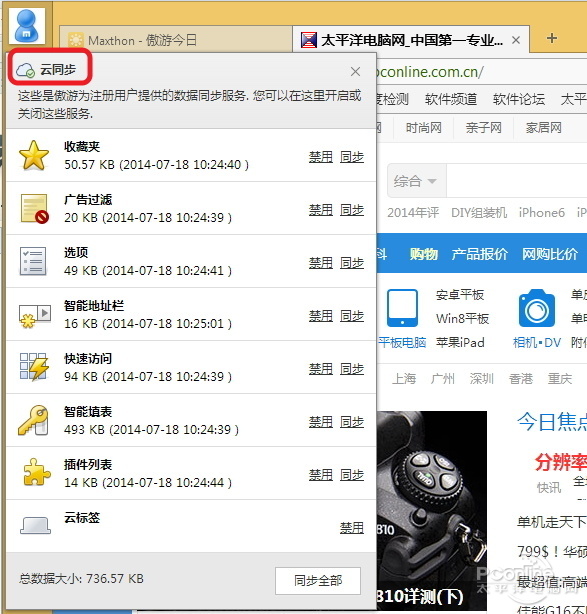The width and height of the screenshot is (587, 614).
Task: Open Win8平板 category link
Action: 462,318
